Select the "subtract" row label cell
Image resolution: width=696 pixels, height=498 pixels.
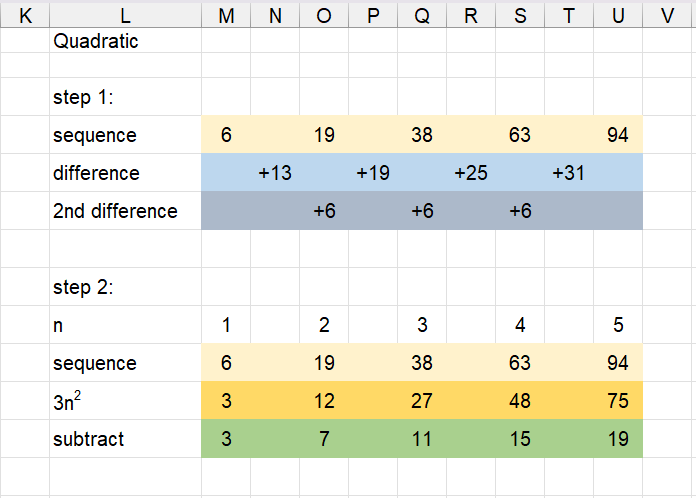click(x=125, y=439)
